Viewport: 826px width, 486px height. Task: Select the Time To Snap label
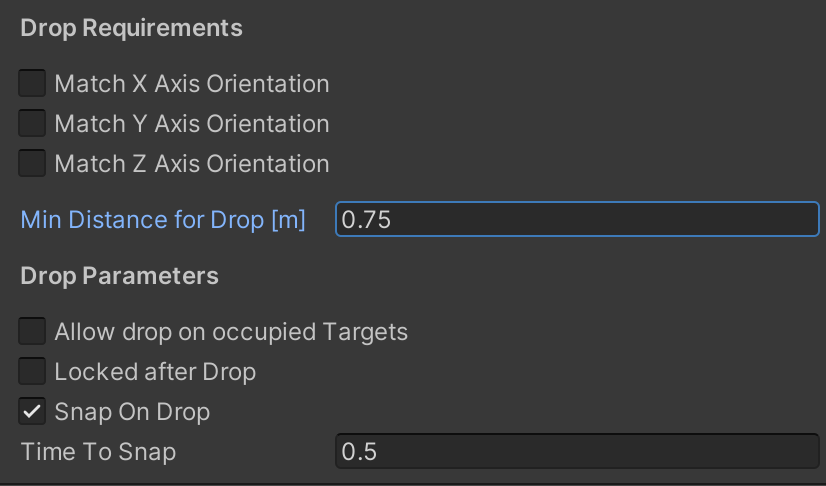pos(98,452)
